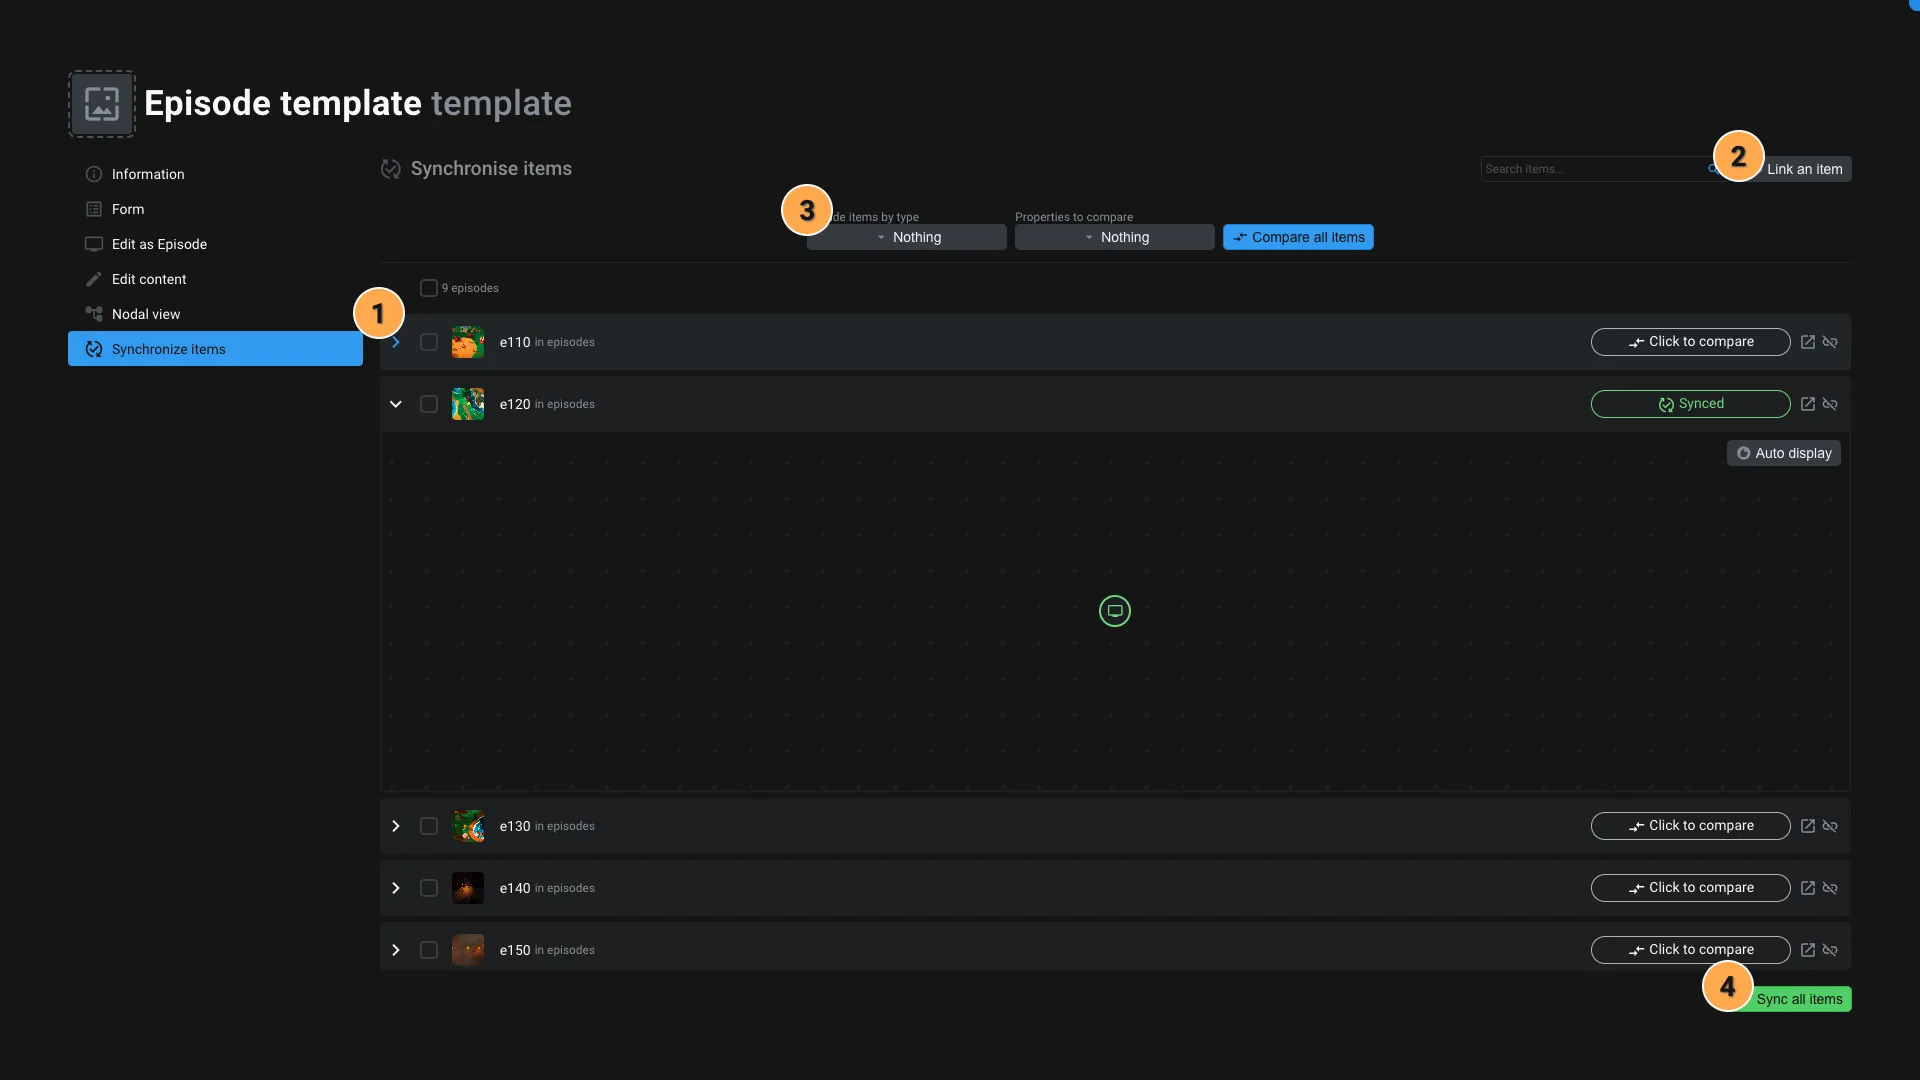This screenshot has height=1080, width=1920.
Task: Check the e150 row checkbox
Action: coord(429,950)
